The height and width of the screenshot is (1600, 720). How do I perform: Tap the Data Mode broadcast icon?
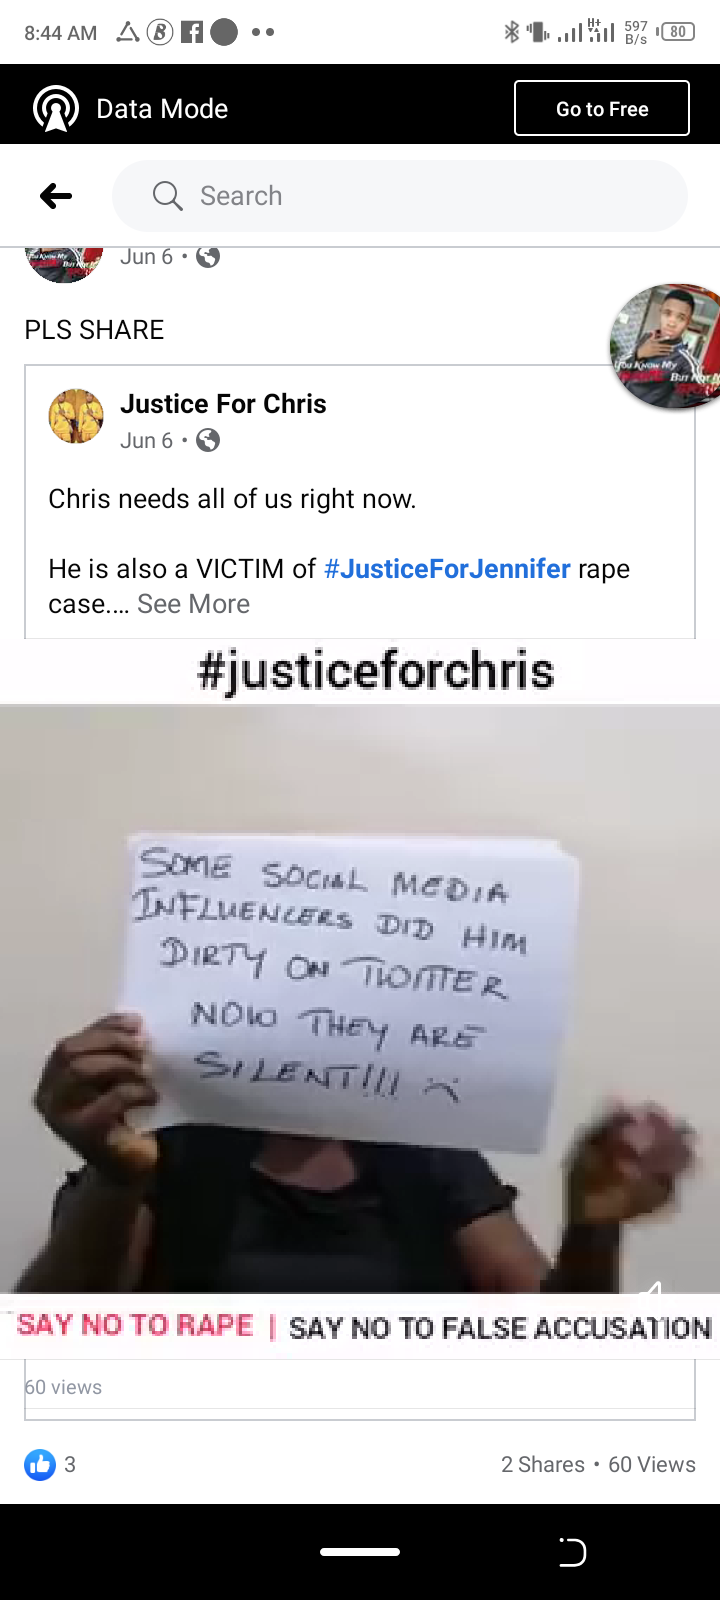[56, 108]
